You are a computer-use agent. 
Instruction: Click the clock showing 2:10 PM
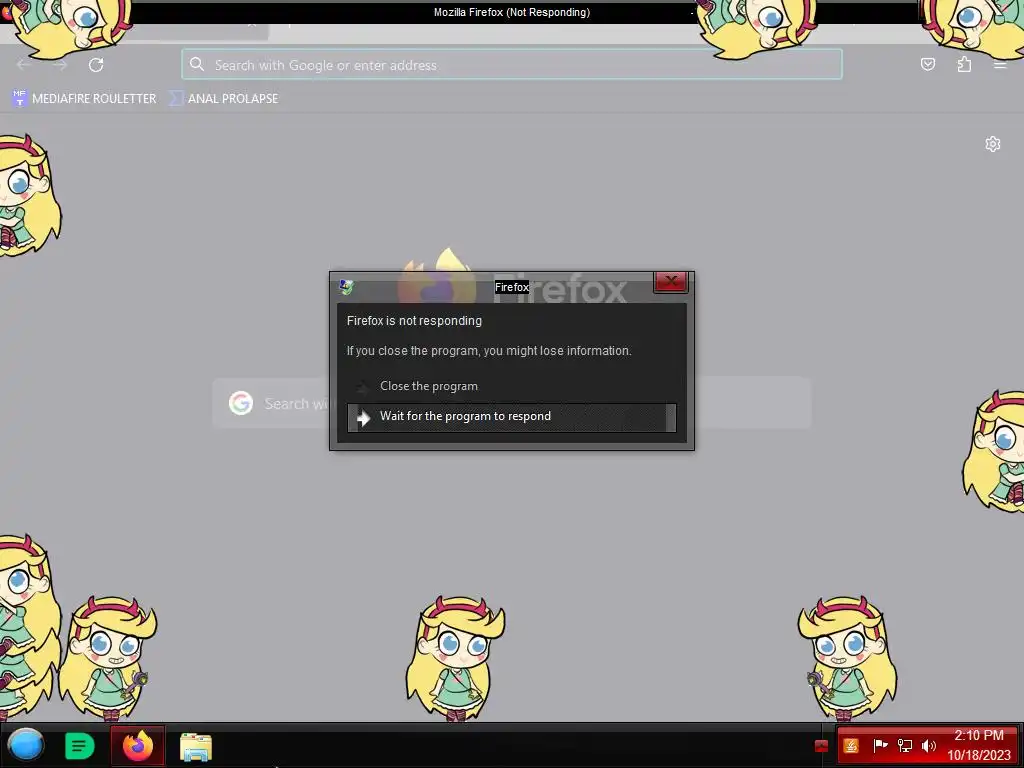point(979,745)
